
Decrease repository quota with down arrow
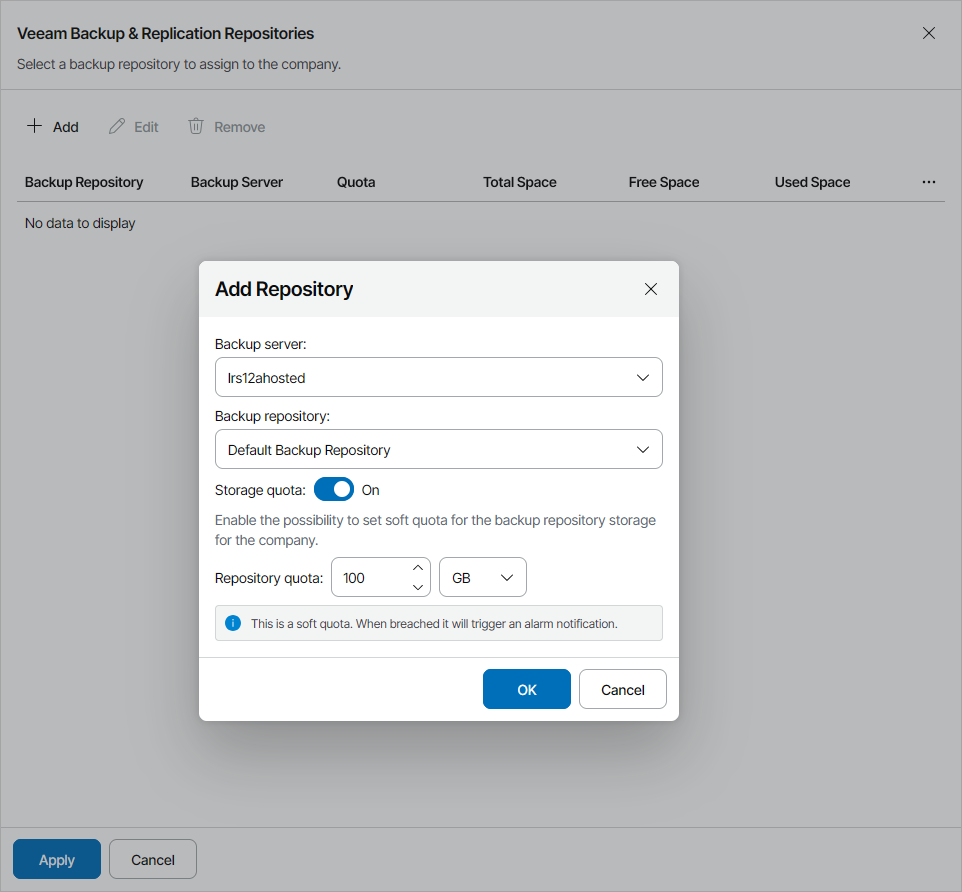coord(418,587)
